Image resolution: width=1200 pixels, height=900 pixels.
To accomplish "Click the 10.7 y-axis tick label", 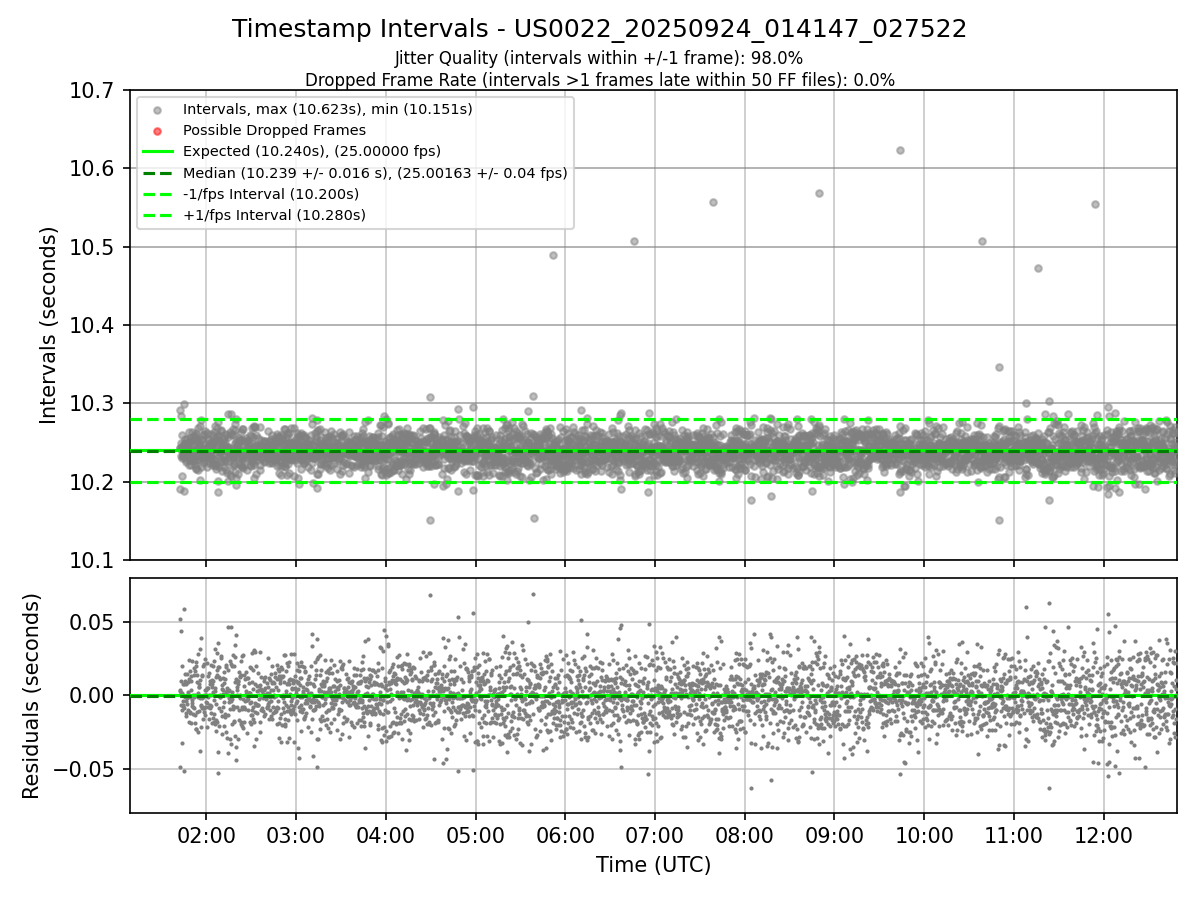I will point(93,91).
